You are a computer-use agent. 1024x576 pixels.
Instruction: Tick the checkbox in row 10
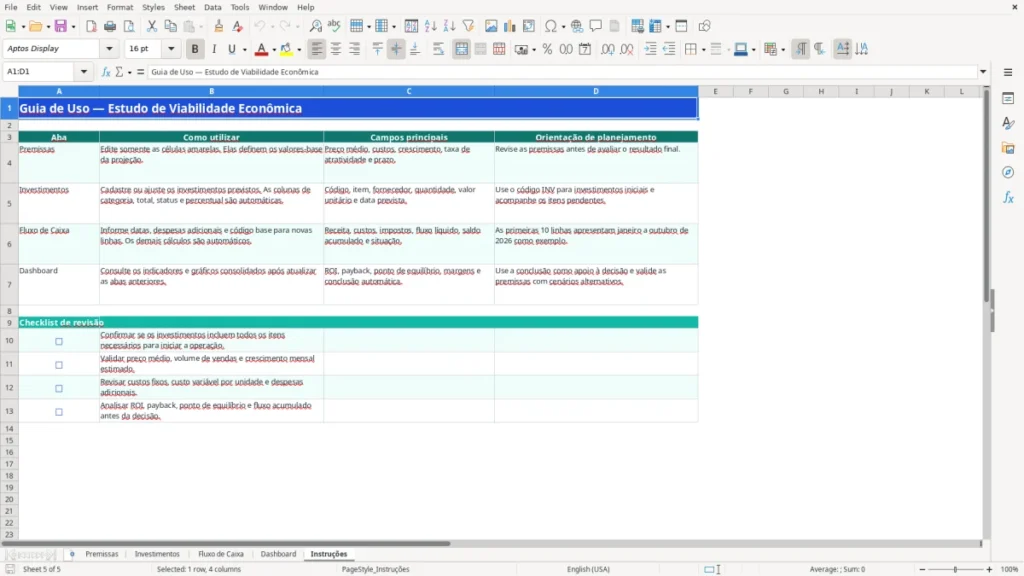tap(59, 342)
